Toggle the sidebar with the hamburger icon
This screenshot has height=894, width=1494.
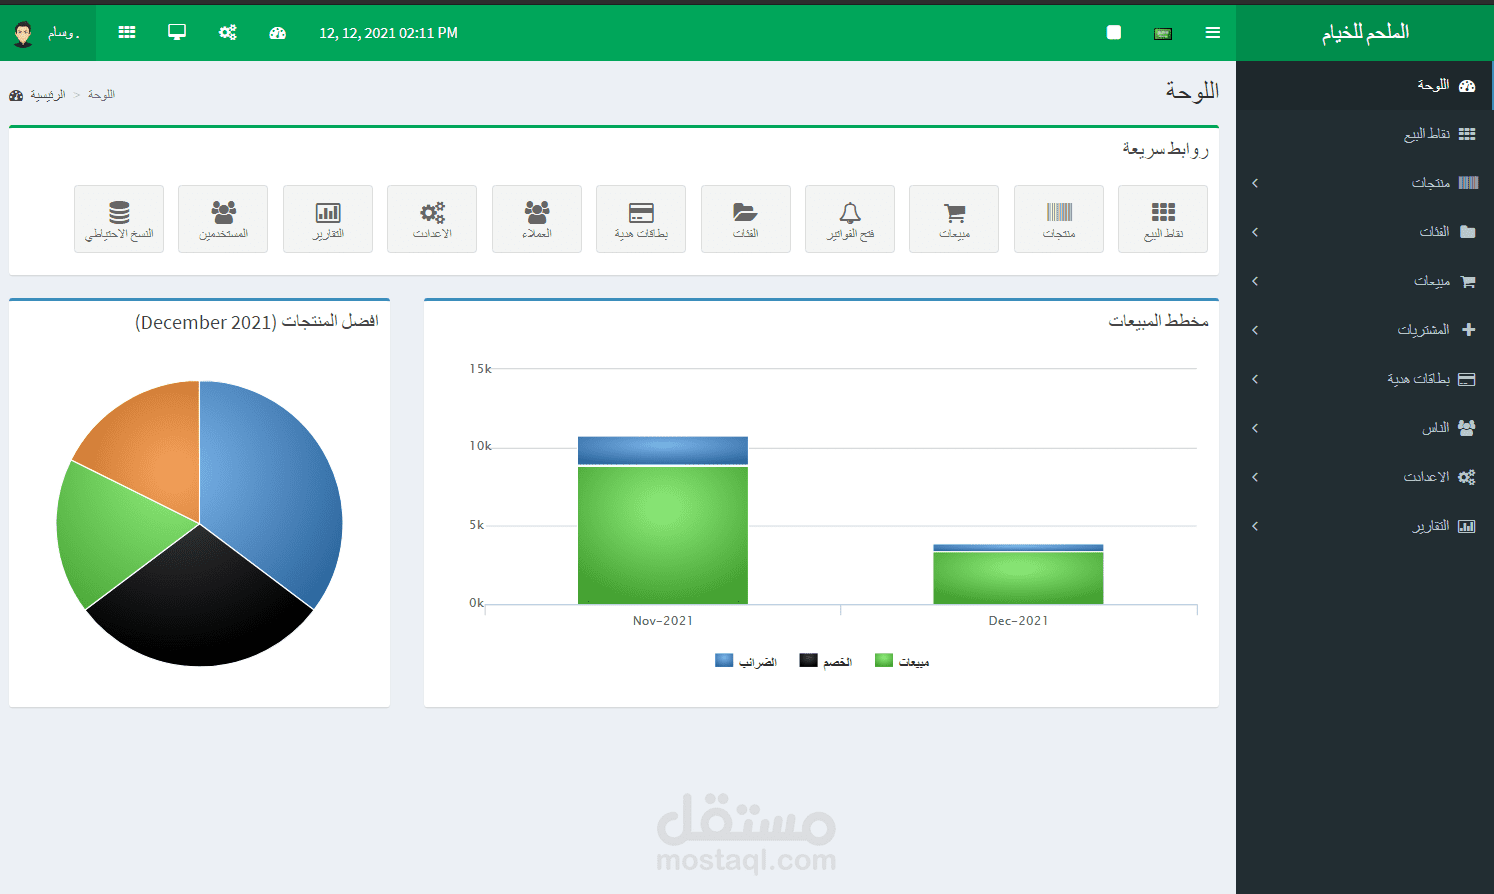click(1213, 33)
